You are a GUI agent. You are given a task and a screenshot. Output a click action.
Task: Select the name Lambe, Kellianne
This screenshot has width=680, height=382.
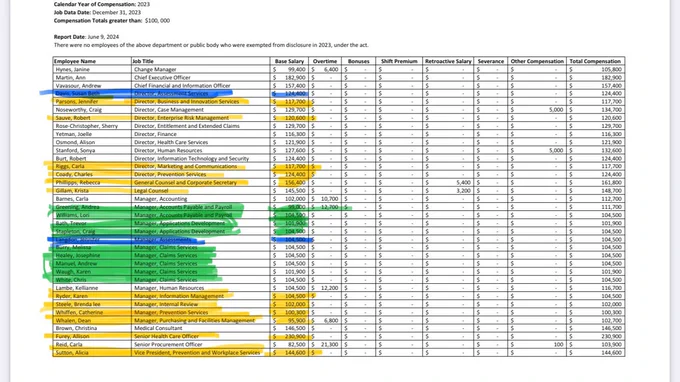click(x=76, y=288)
